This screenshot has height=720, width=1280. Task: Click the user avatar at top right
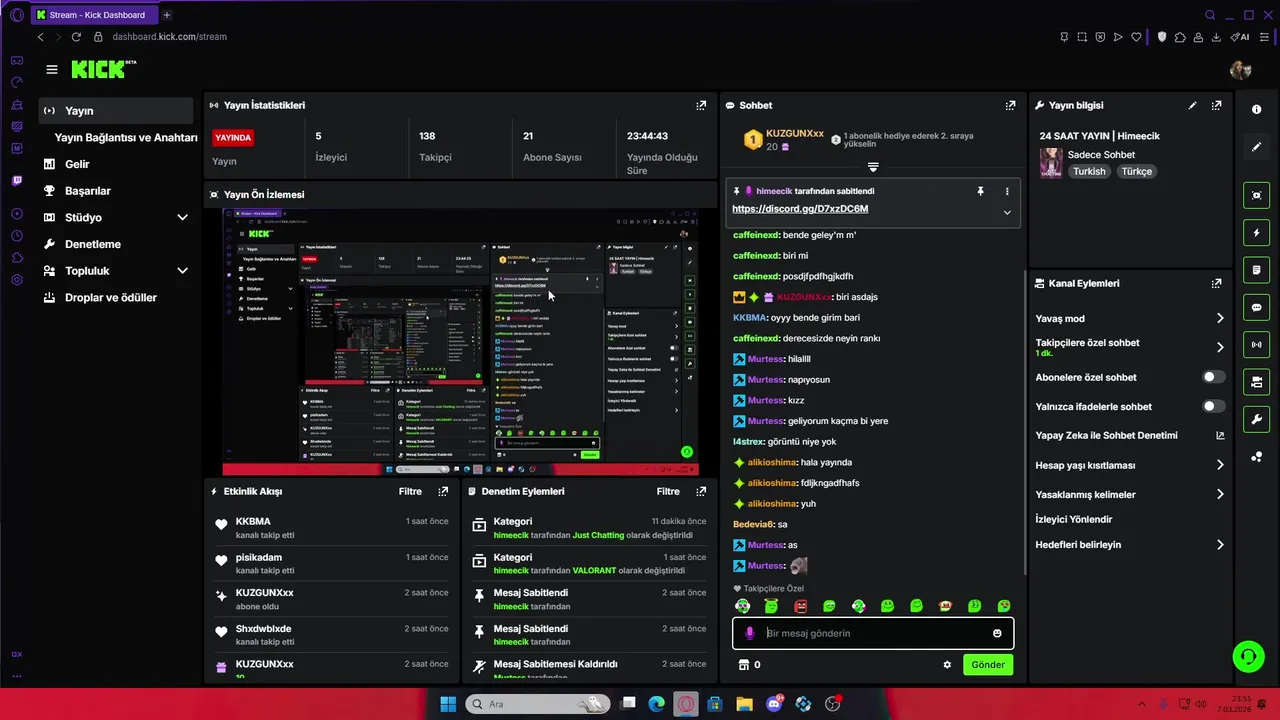click(1241, 69)
